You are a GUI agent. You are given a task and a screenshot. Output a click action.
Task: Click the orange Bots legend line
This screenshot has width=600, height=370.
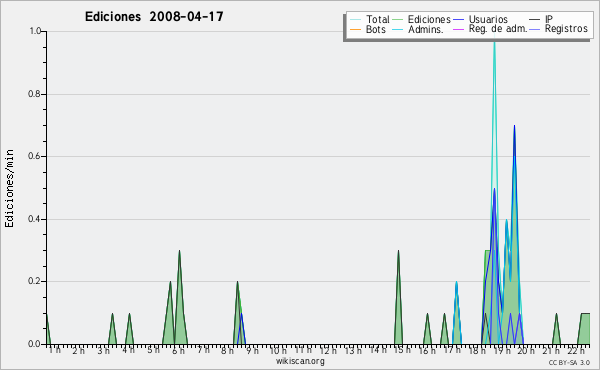pyautogui.click(x=355, y=29)
